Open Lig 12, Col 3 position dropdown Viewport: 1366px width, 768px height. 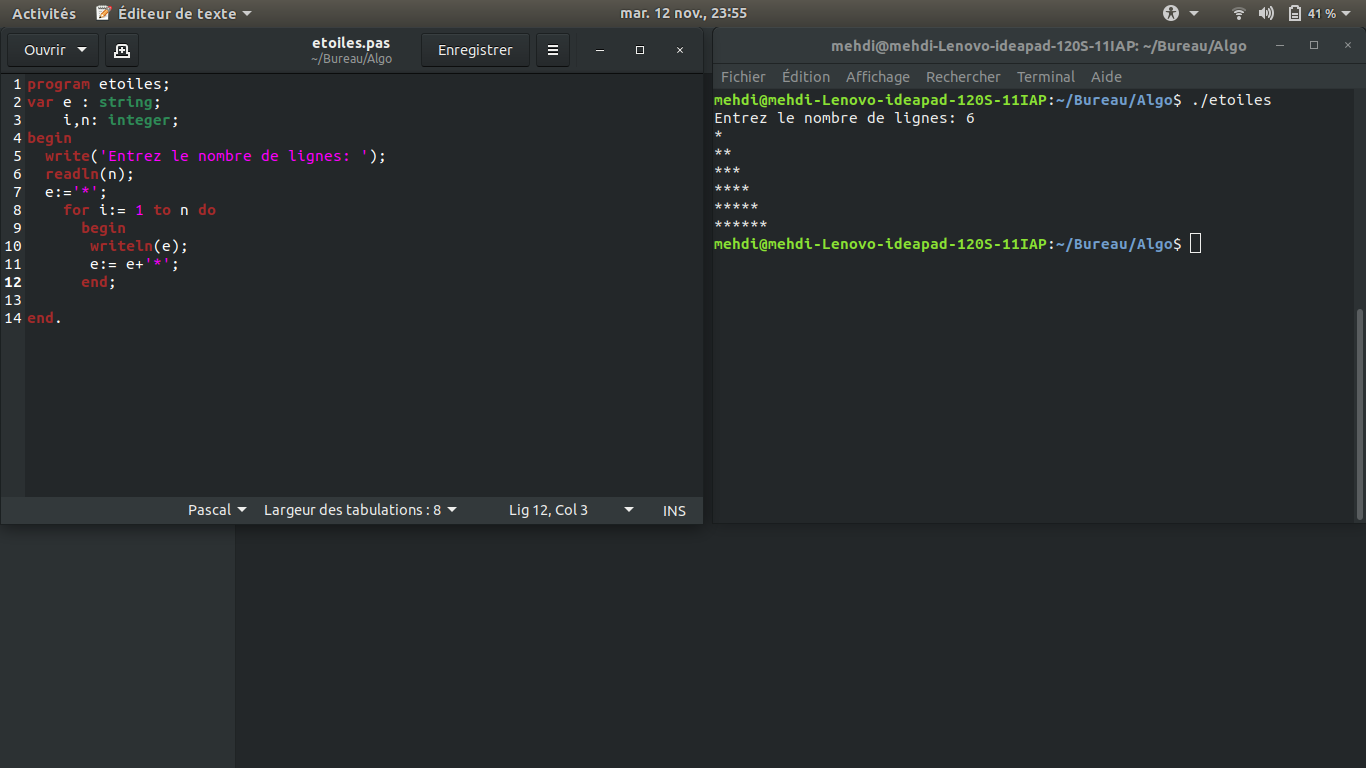tap(571, 510)
